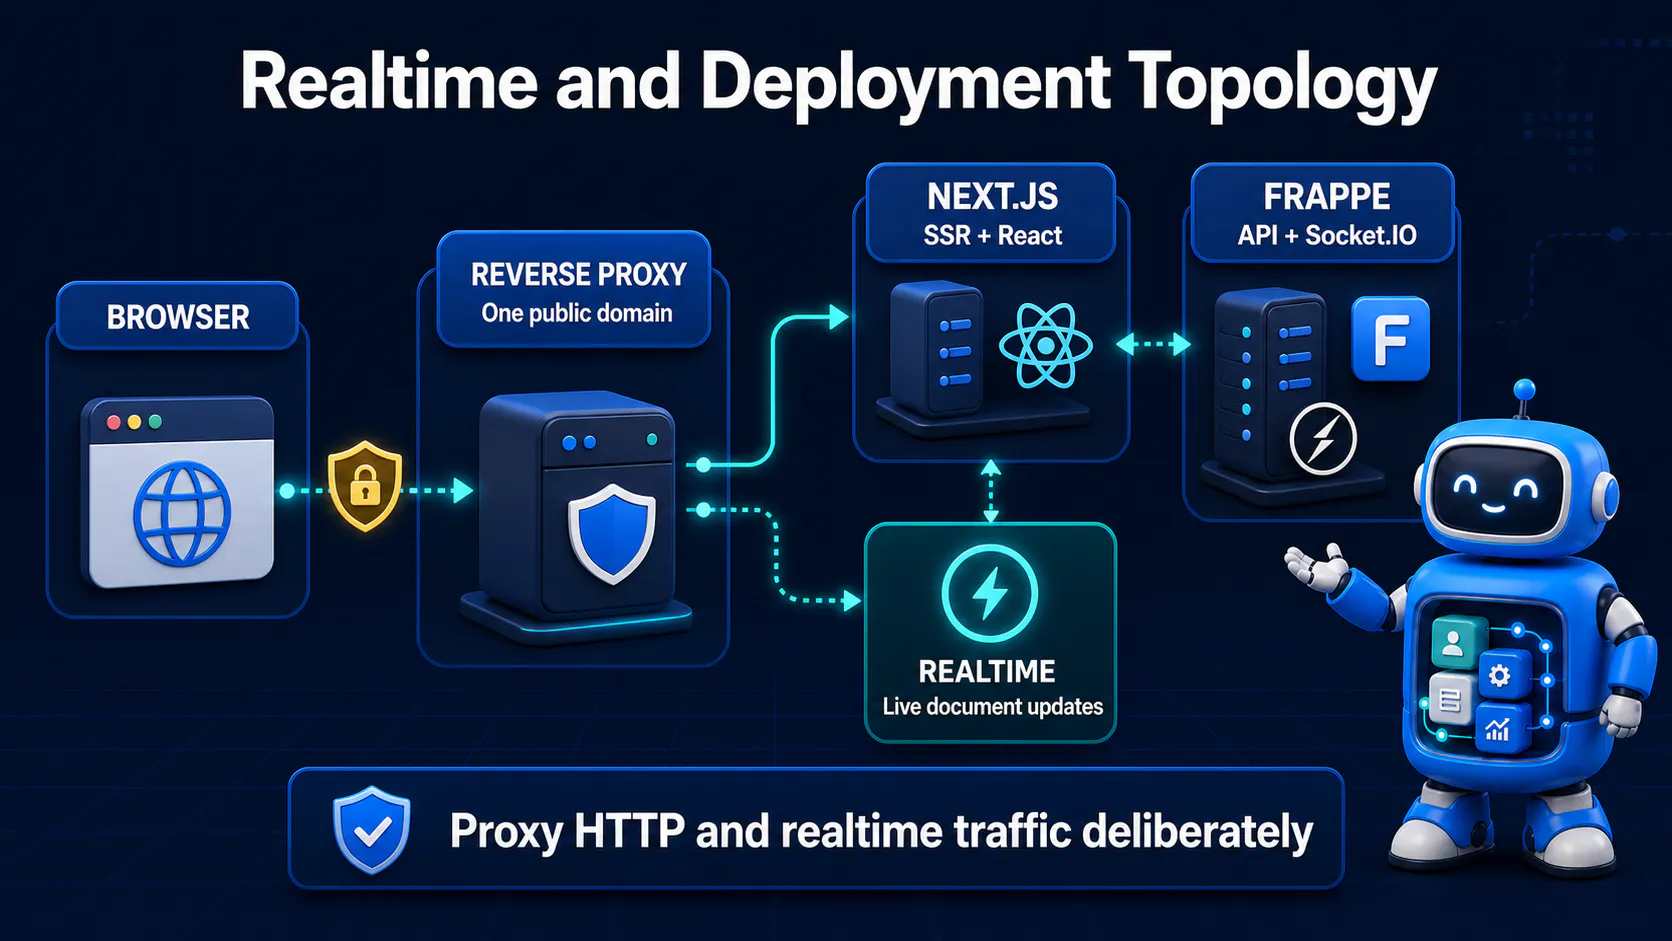
Task: Click 'One public domain' text
Action: tap(577, 313)
